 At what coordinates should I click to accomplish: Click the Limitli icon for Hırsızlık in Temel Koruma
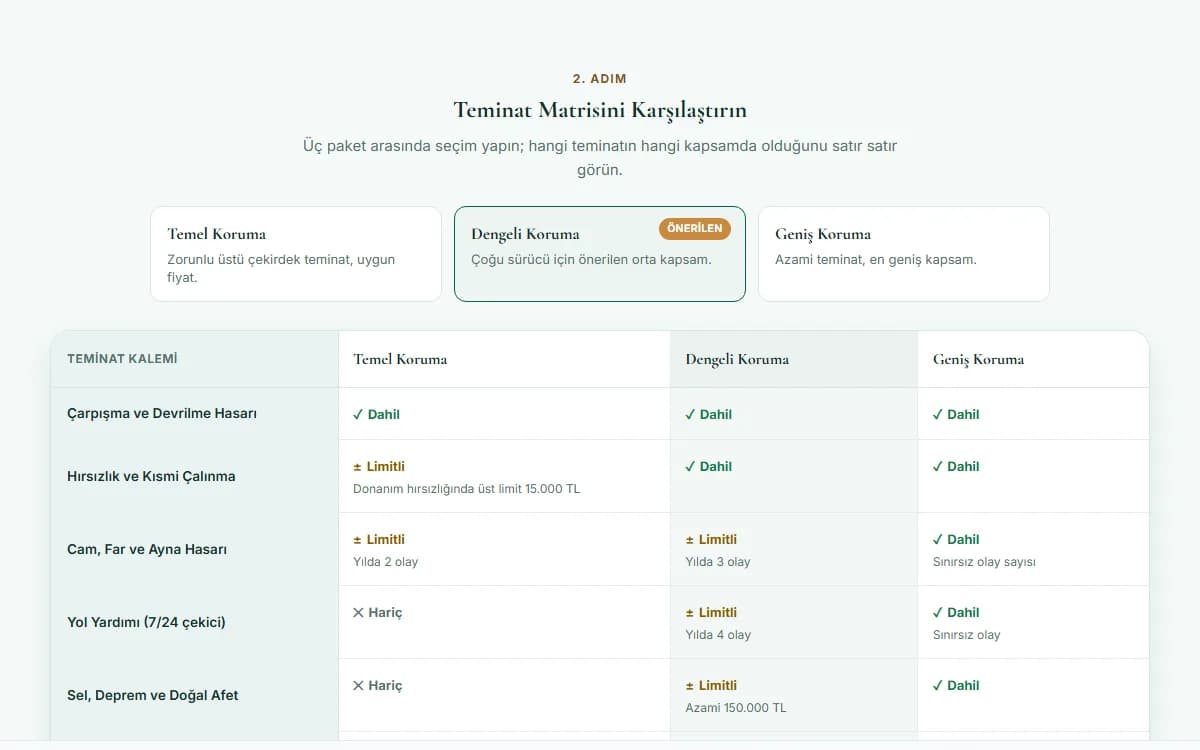point(358,466)
